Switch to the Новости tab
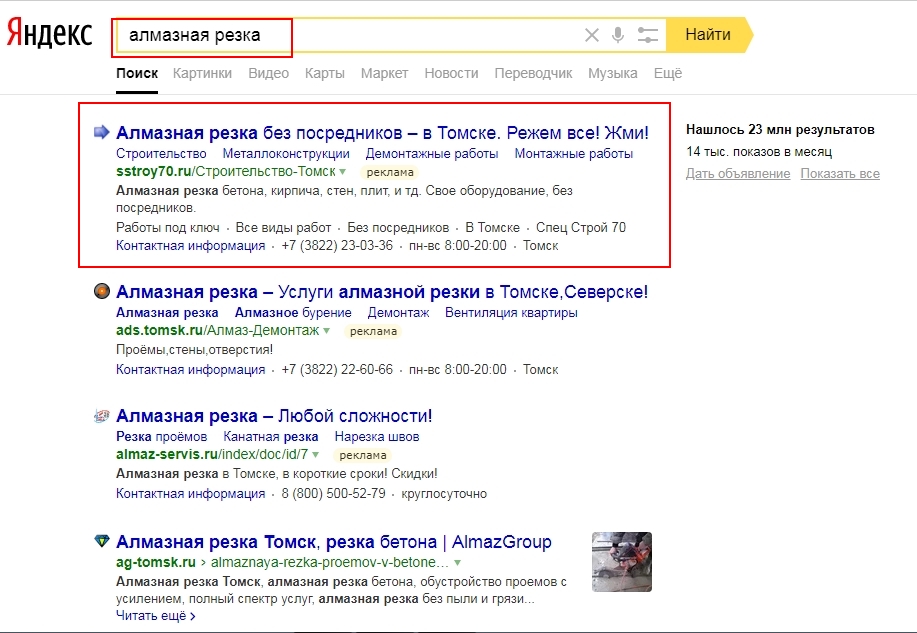The width and height of the screenshot is (917, 633). pos(451,73)
